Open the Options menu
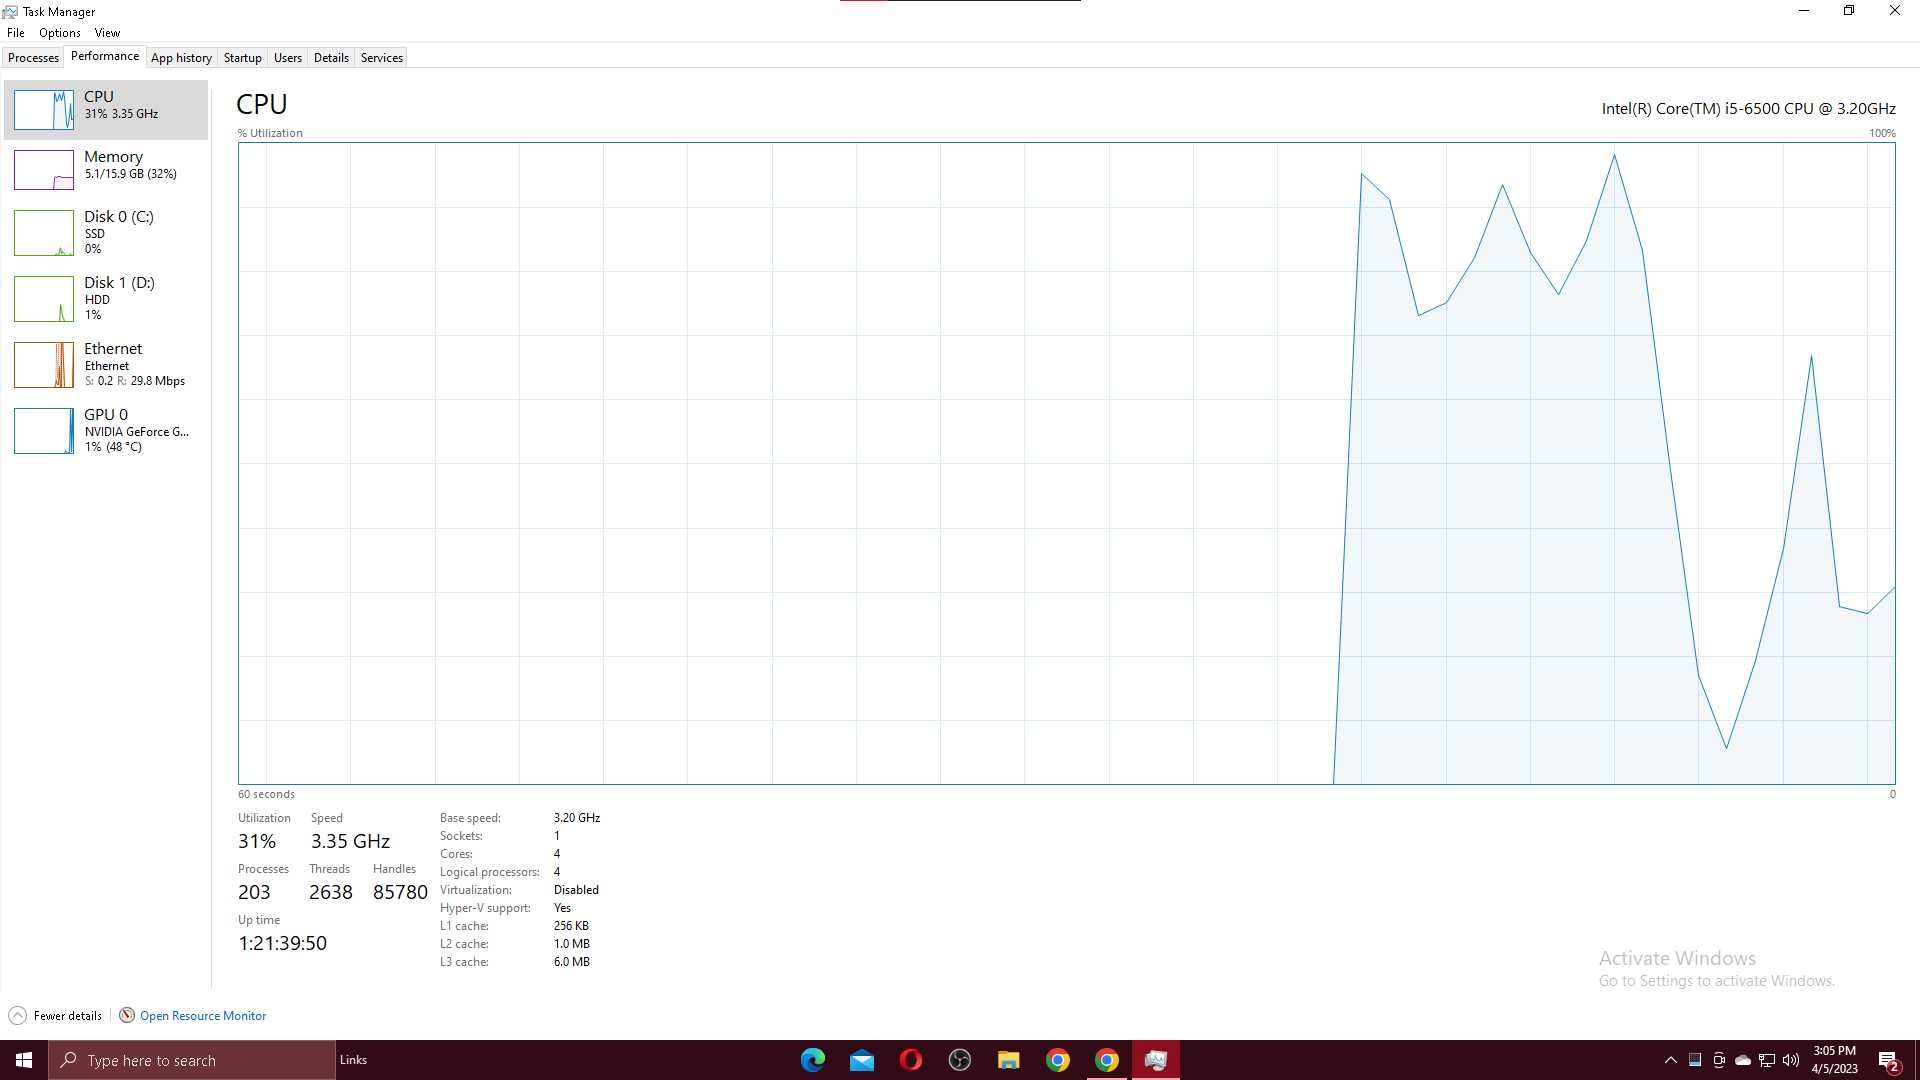1920x1080 pixels. click(60, 33)
